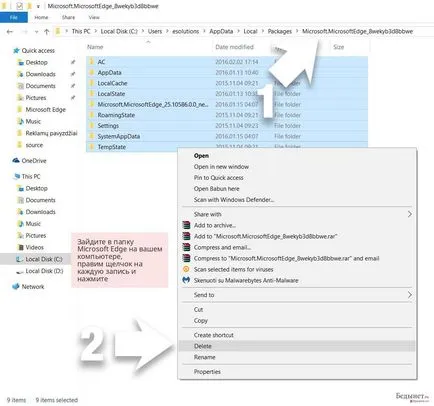Screen dimensions: 434x406
Task: Open the View ribbon tab
Action: point(94,17)
